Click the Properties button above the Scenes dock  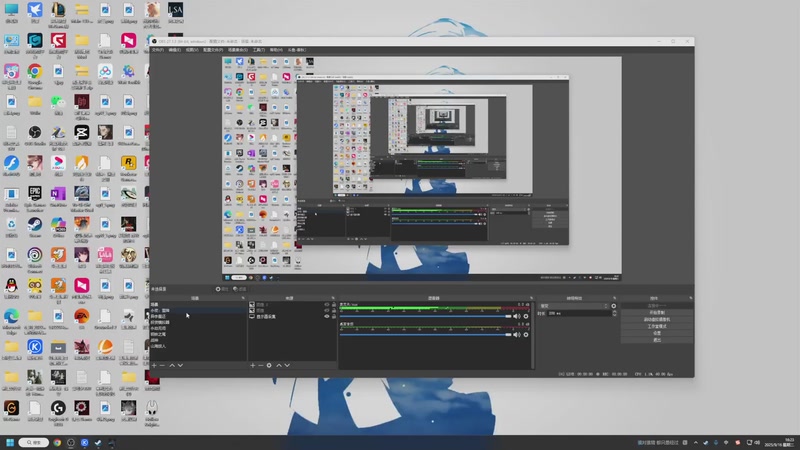[222, 289]
